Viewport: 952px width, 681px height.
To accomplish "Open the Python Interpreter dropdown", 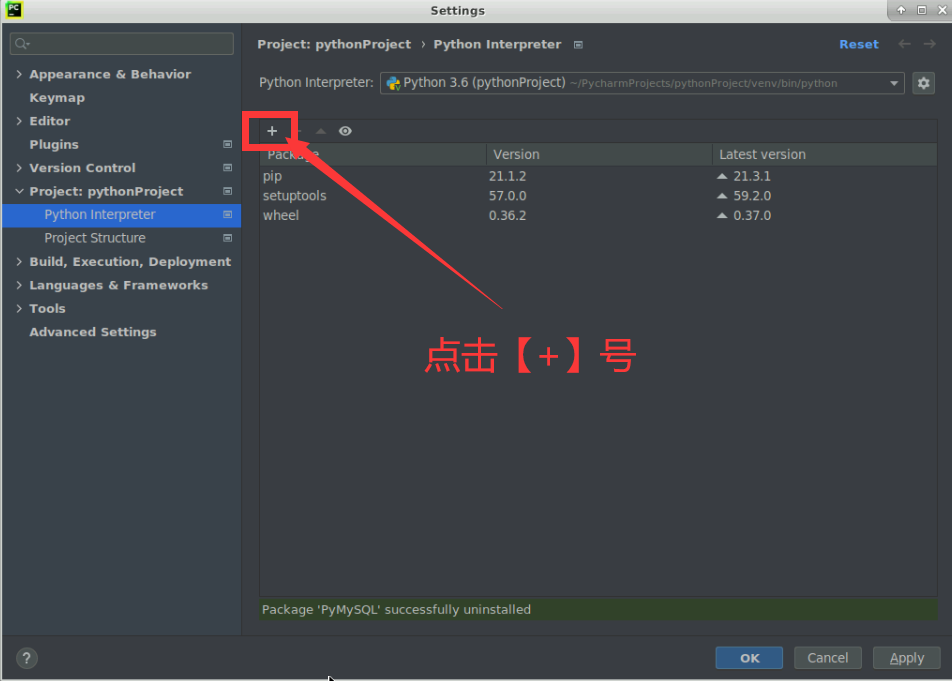I will coord(895,83).
